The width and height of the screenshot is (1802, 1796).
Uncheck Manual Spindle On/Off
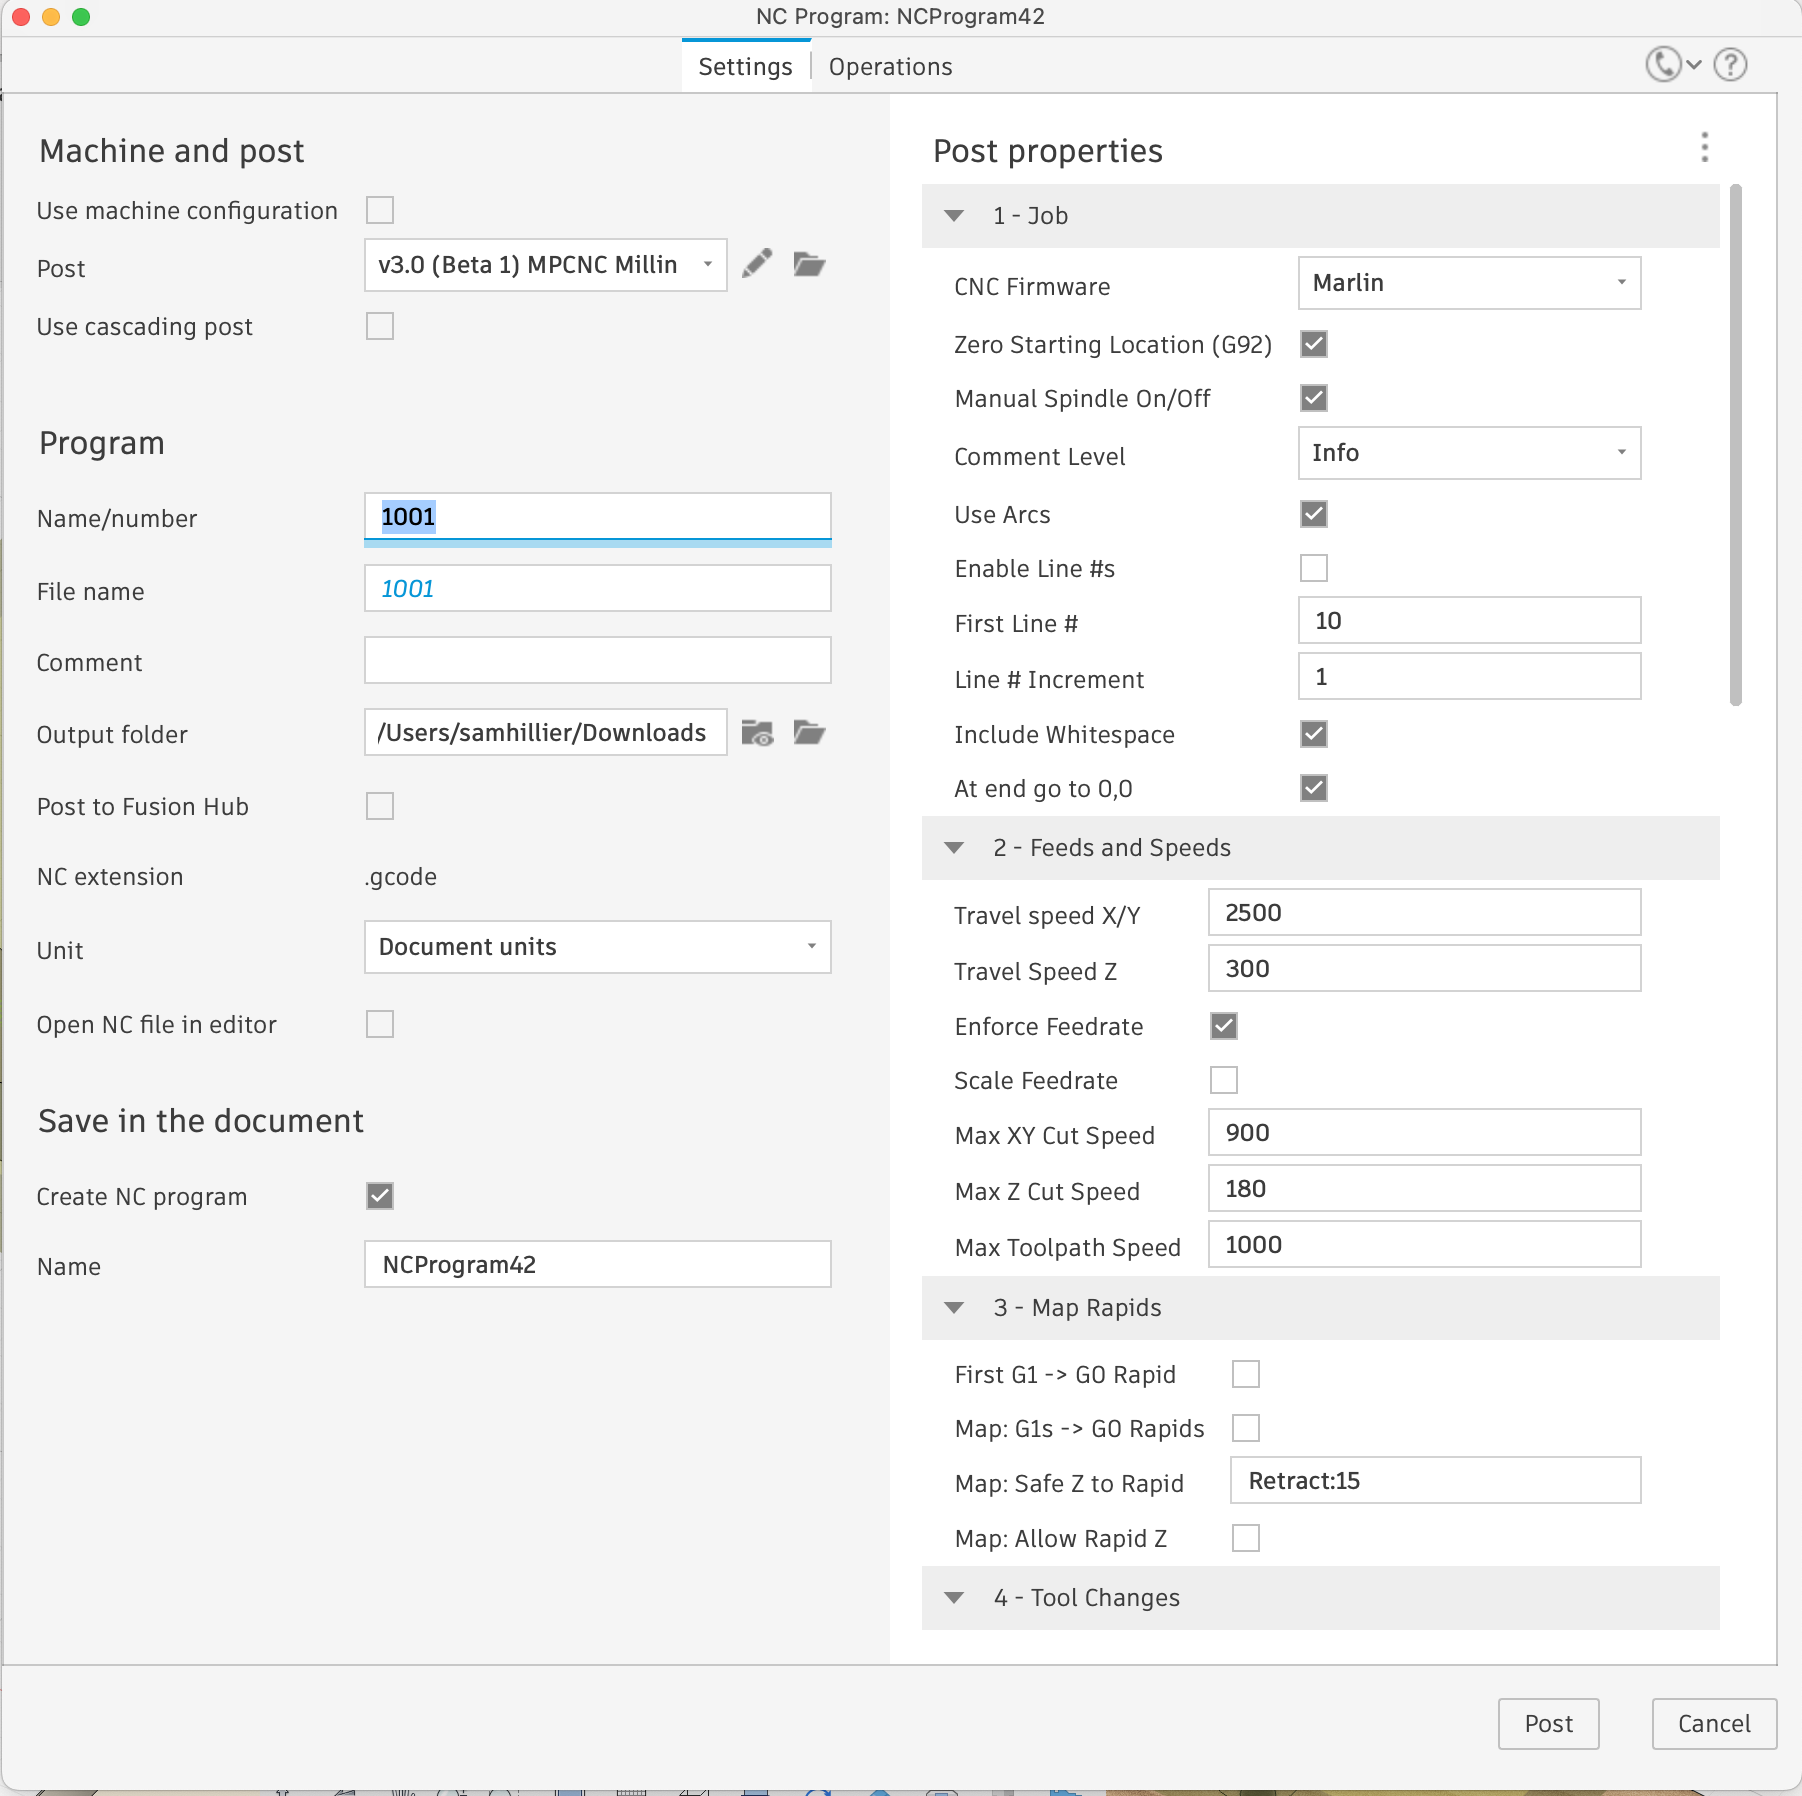(x=1314, y=398)
